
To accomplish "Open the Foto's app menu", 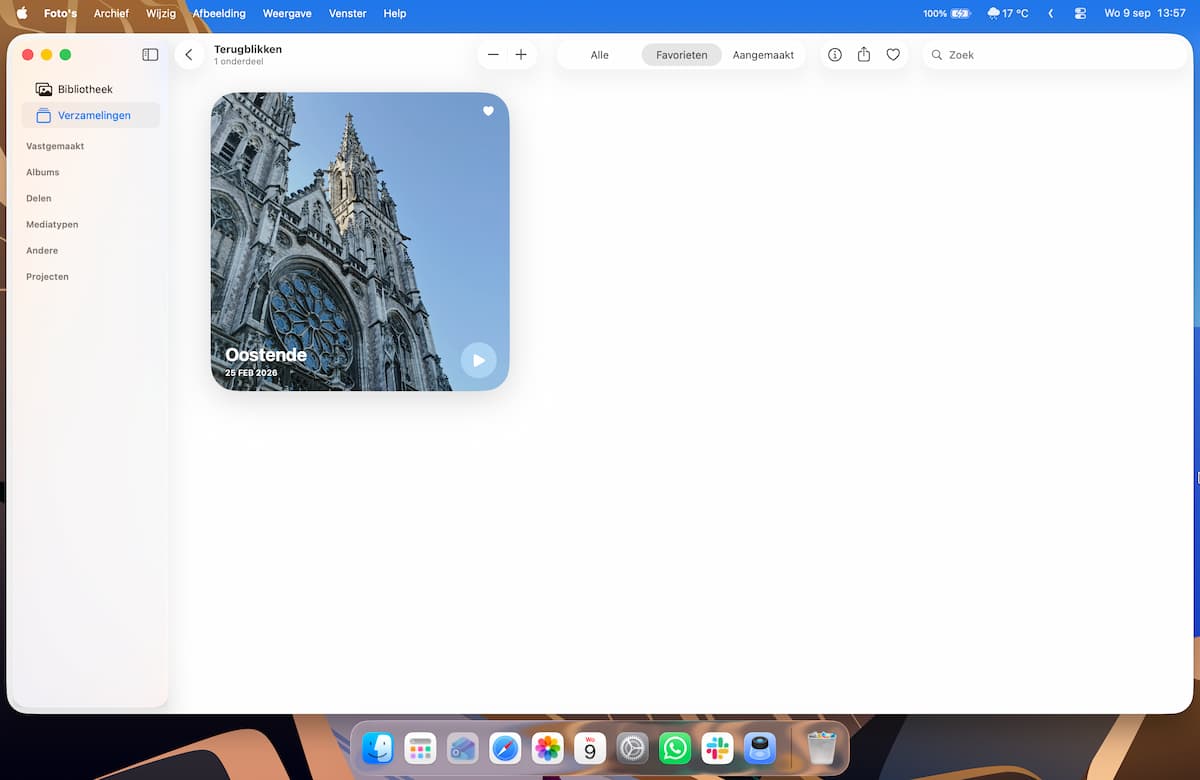I will [61, 13].
